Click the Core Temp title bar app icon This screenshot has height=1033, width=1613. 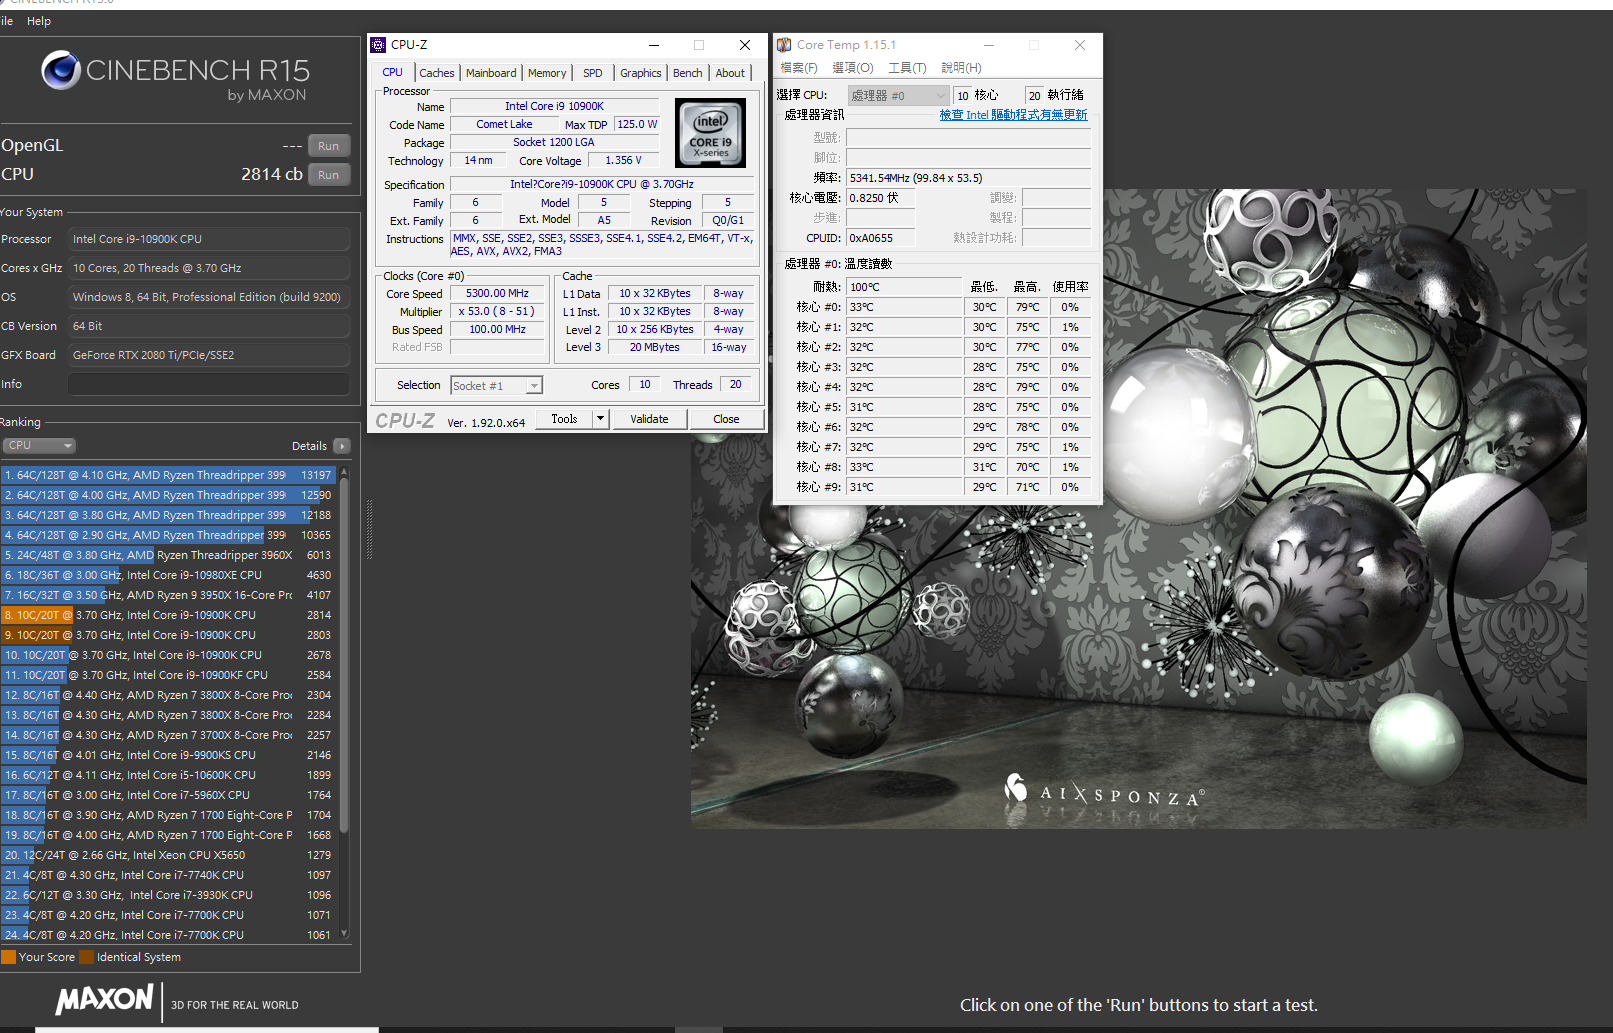[785, 45]
